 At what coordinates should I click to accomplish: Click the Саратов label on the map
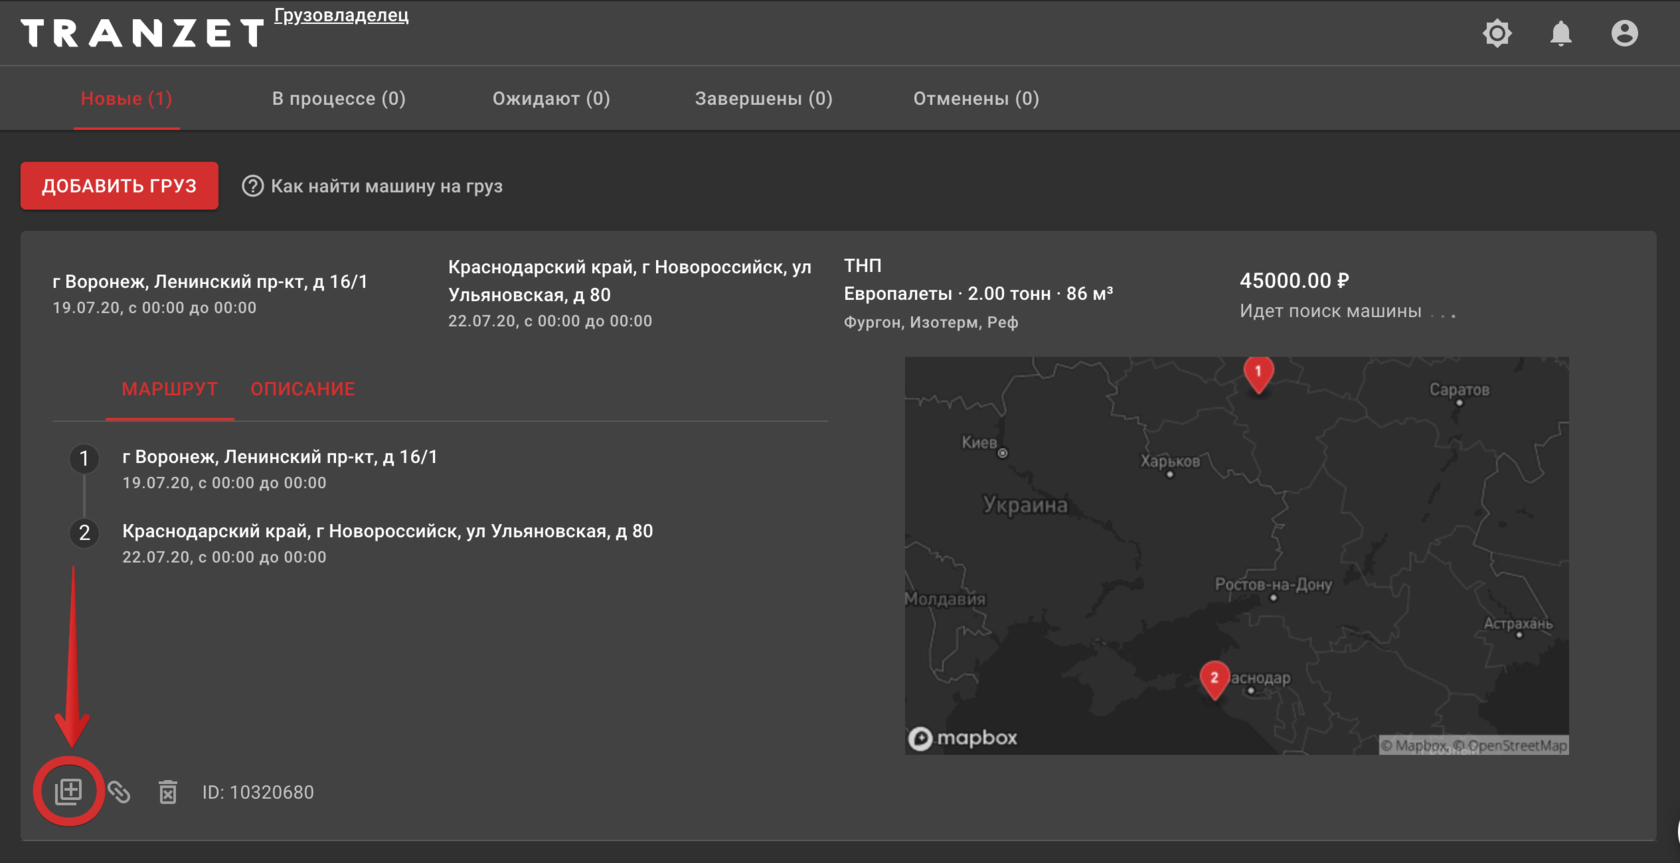1459,390
